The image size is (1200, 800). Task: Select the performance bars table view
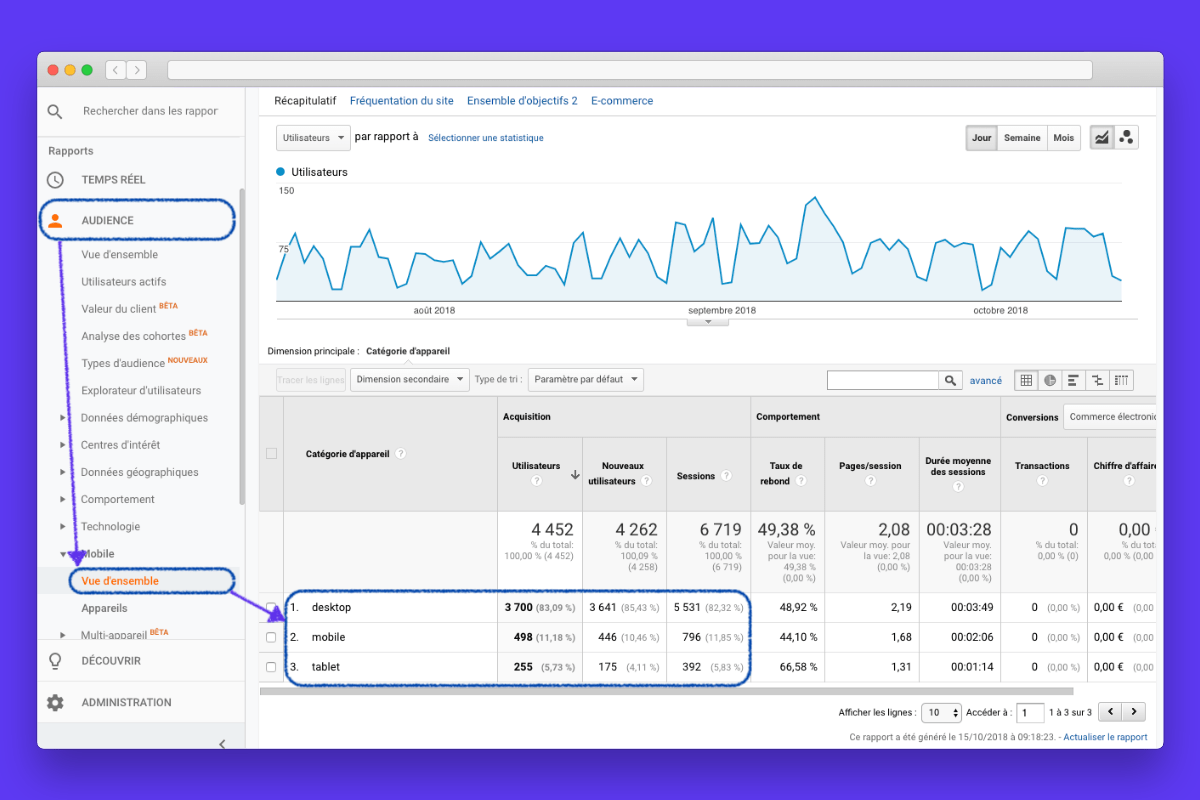1073,380
